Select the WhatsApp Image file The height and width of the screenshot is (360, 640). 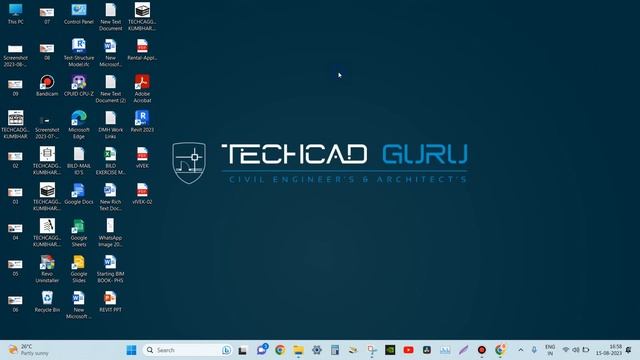[110, 233]
